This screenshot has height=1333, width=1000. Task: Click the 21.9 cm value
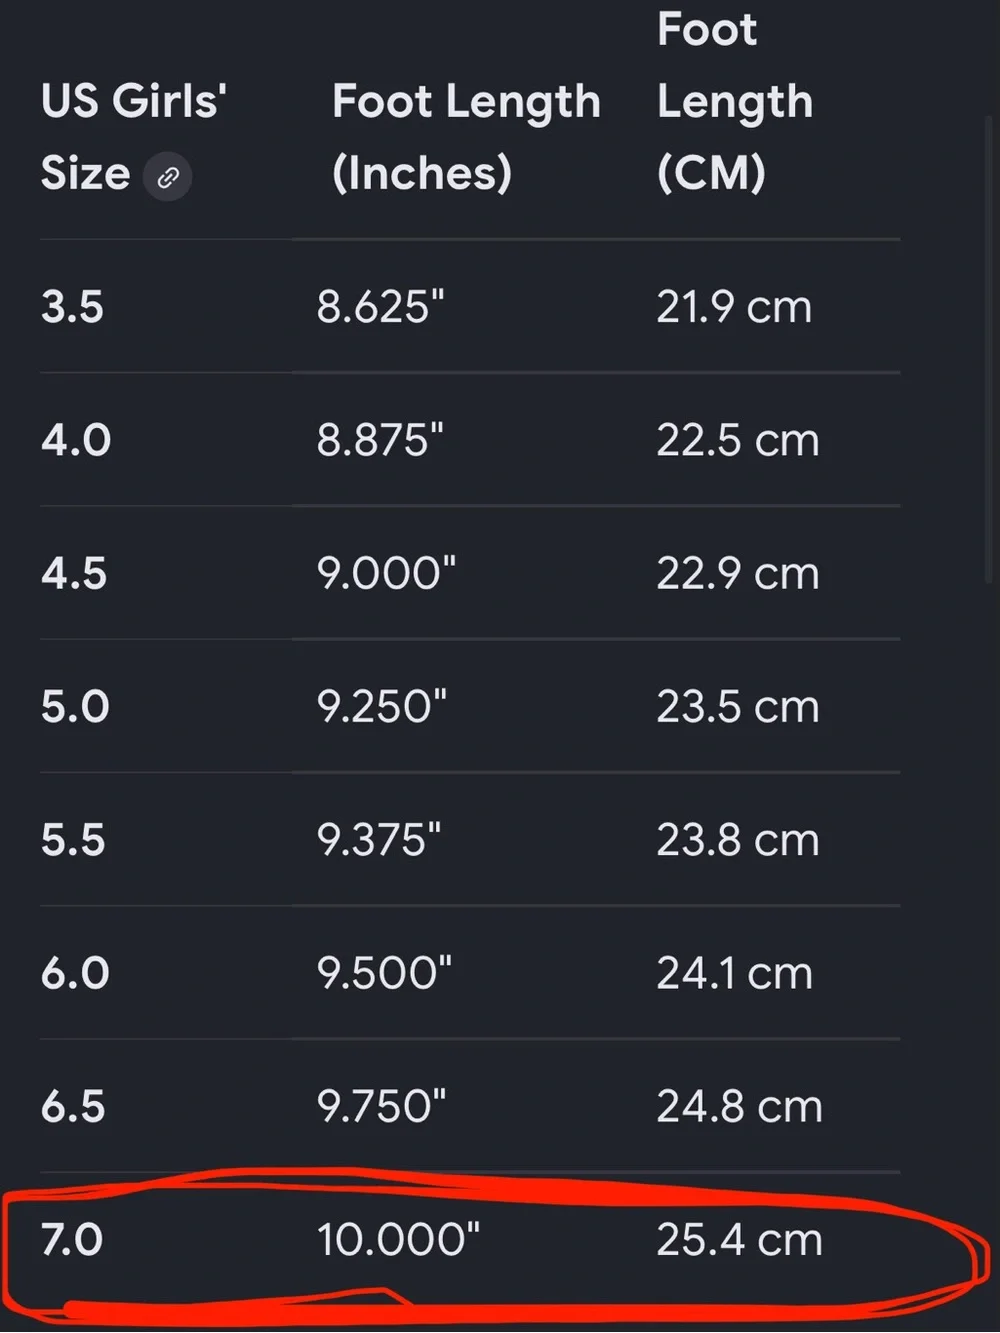tap(734, 307)
